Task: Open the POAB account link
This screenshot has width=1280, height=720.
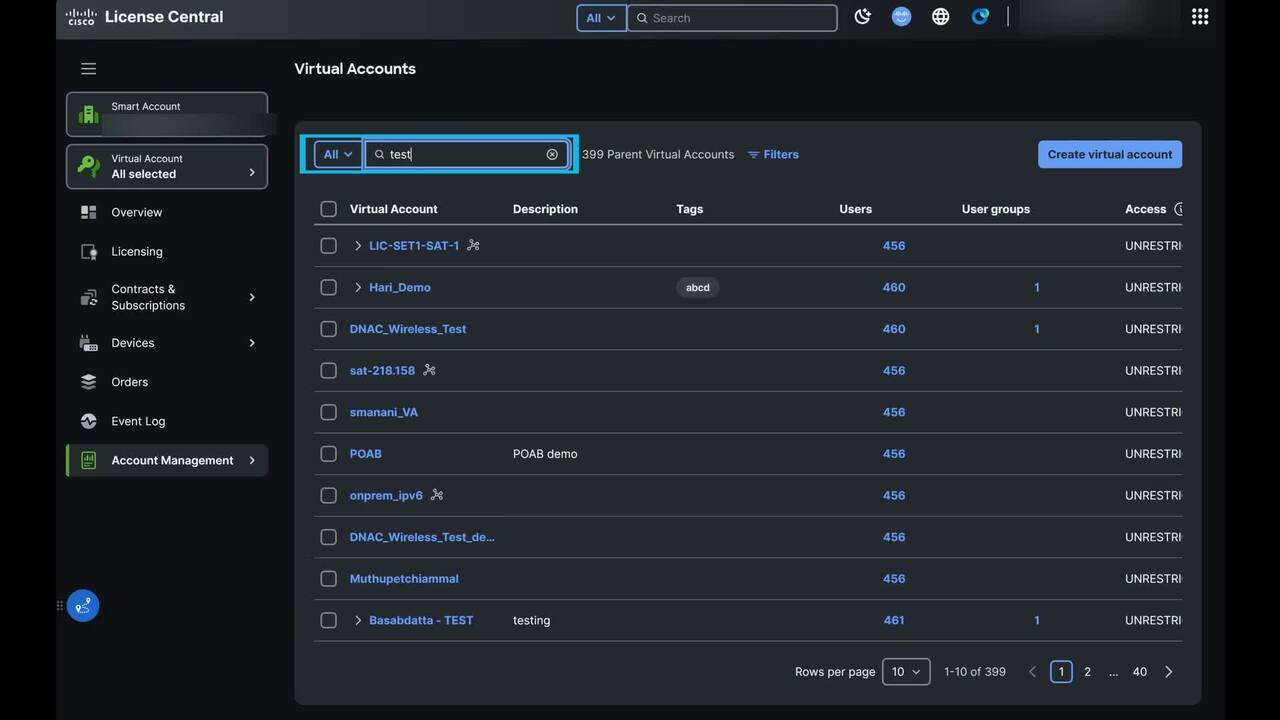Action: point(366,454)
